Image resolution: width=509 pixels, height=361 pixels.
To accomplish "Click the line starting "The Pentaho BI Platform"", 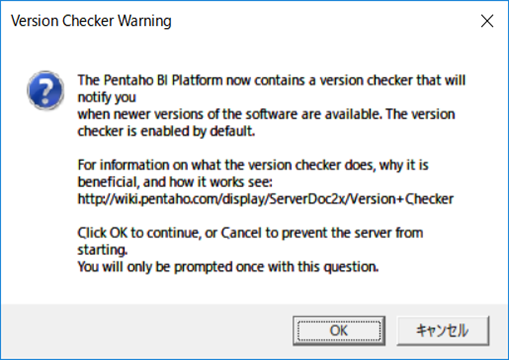I will click(271, 80).
